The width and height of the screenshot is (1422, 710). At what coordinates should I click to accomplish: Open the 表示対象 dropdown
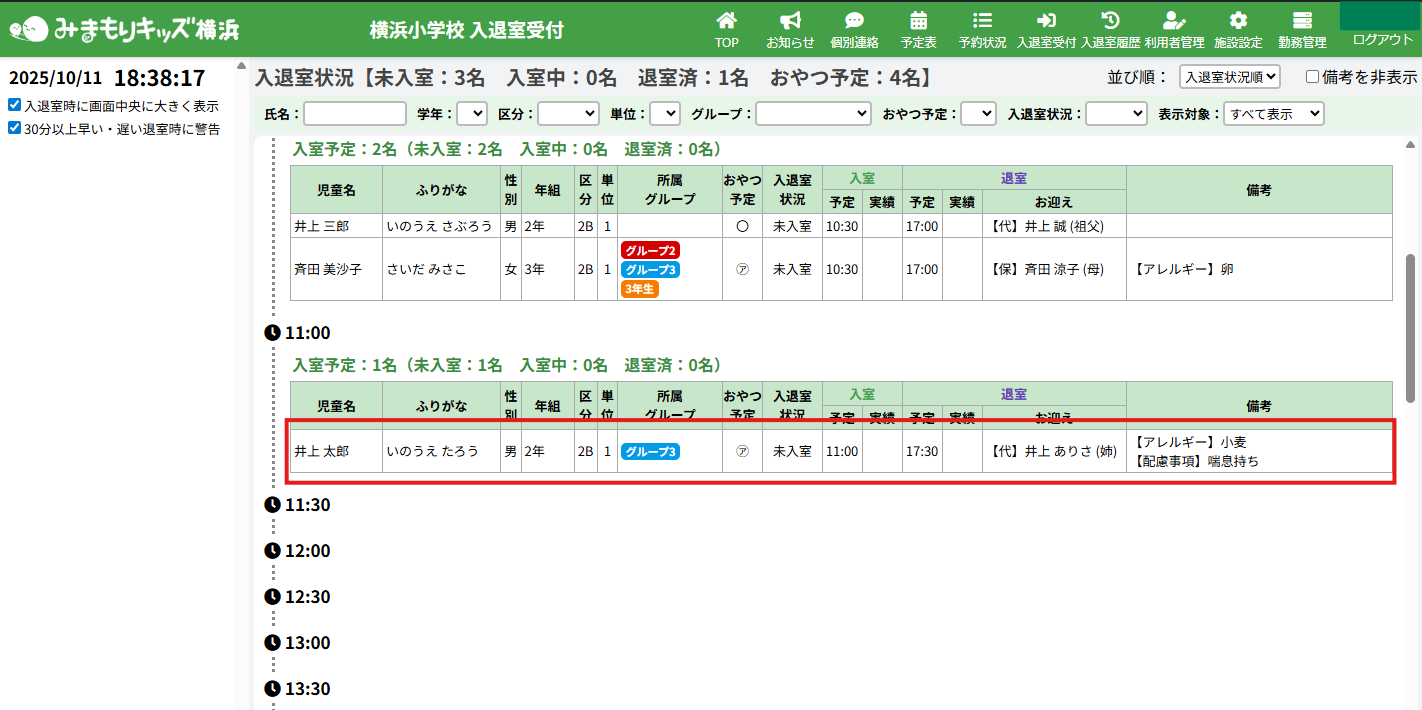click(x=1273, y=114)
